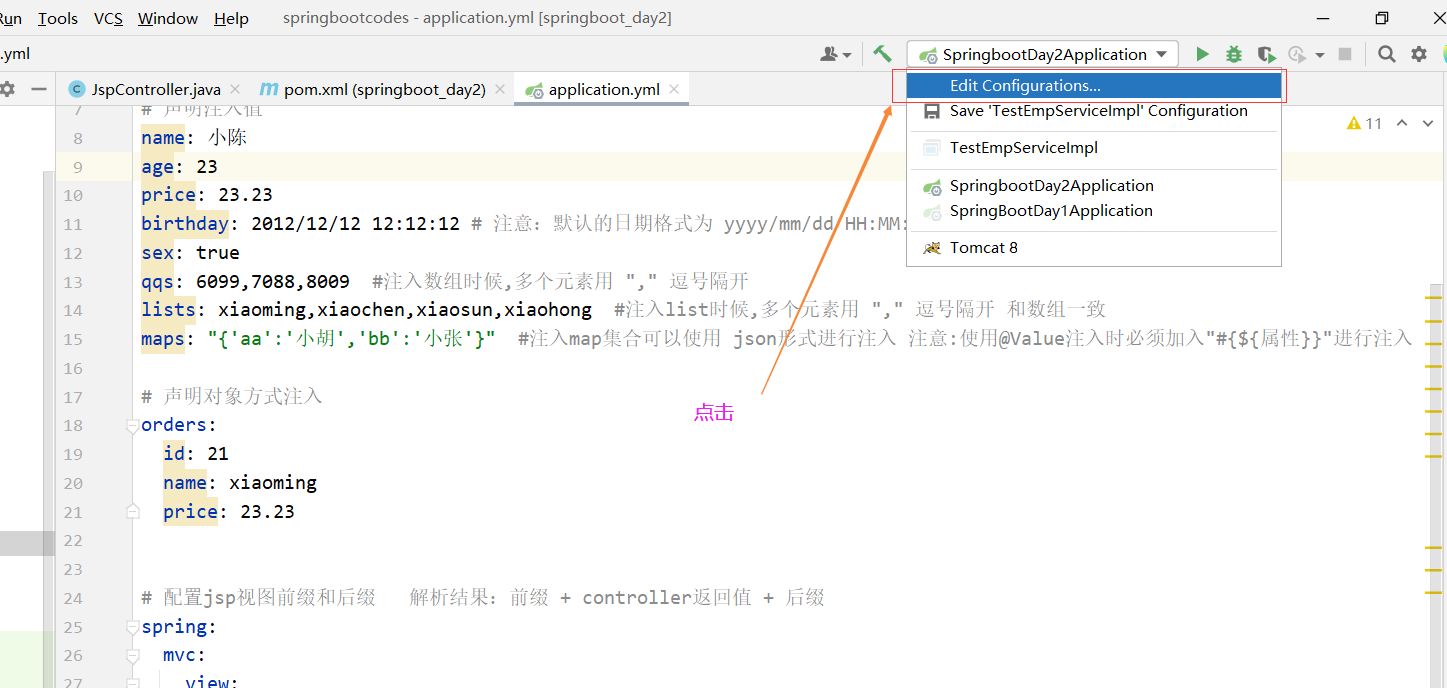The width and height of the screenshot is (1447, 688).
Task: Click the Stop square icon
Action: 1345,54
